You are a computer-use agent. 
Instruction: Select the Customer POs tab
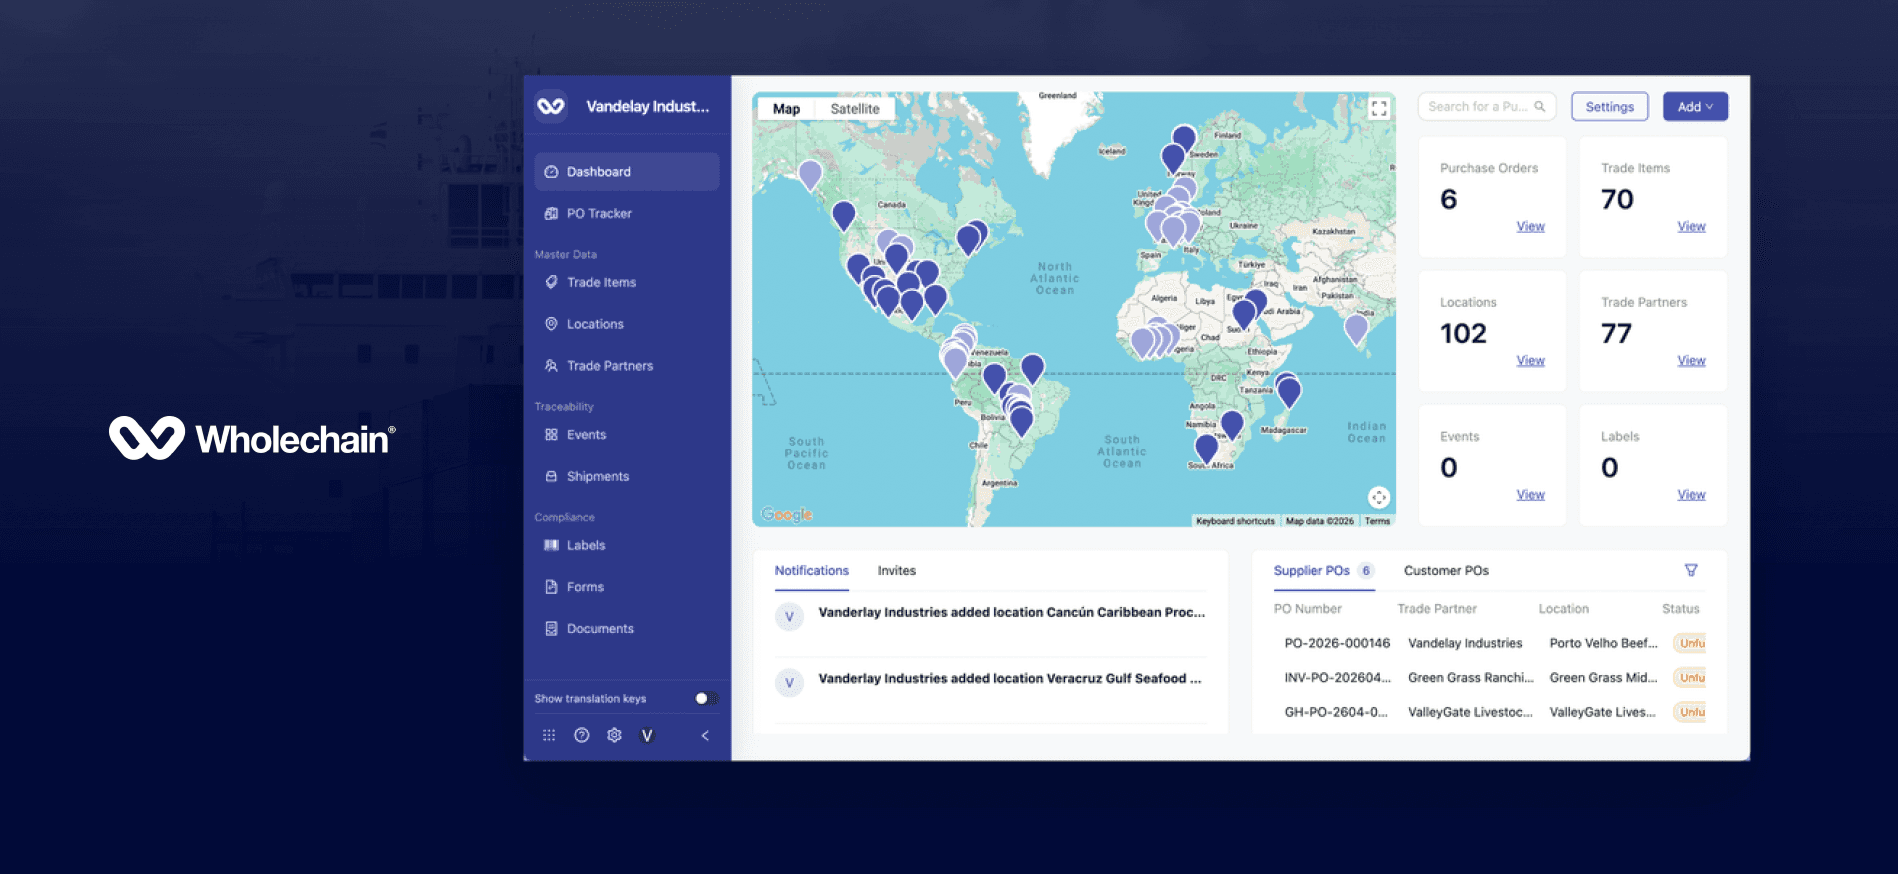pos(1446,570)
